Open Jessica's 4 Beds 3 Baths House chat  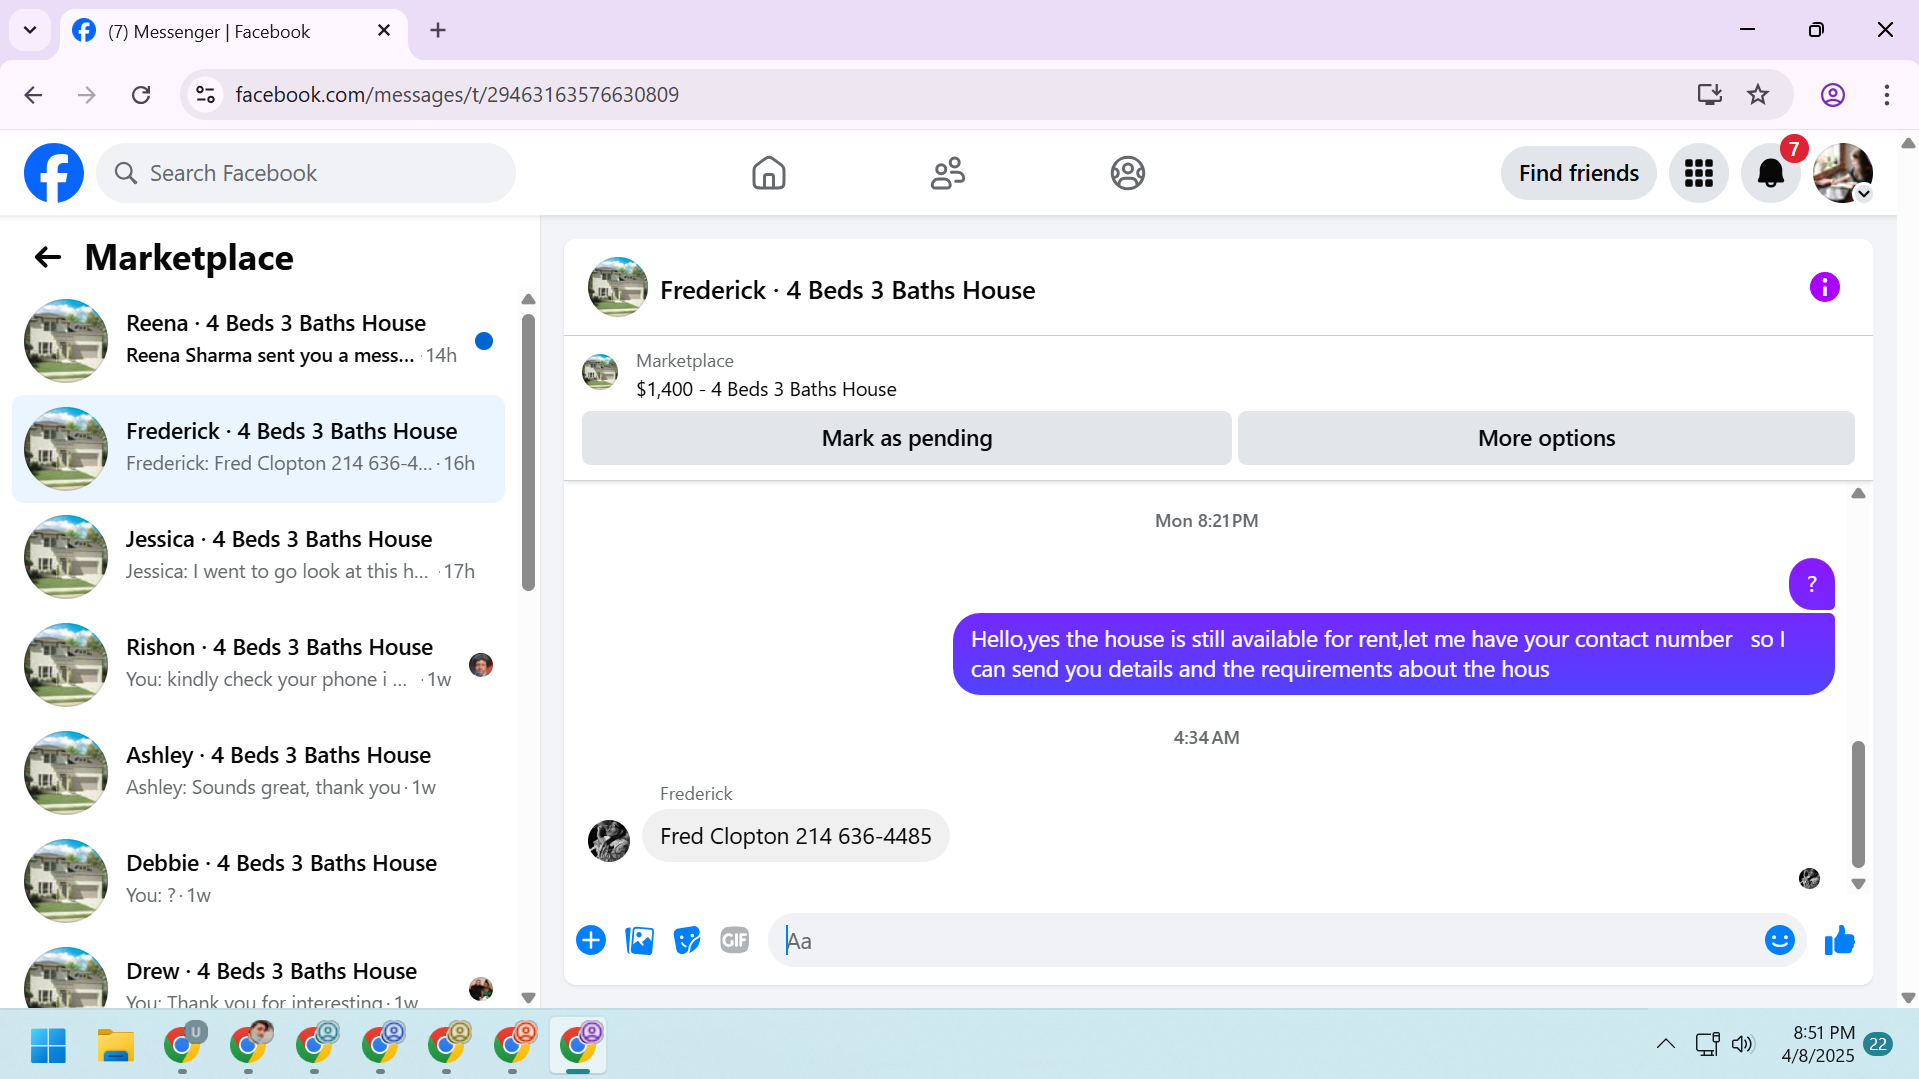click(x=258, y=557)
